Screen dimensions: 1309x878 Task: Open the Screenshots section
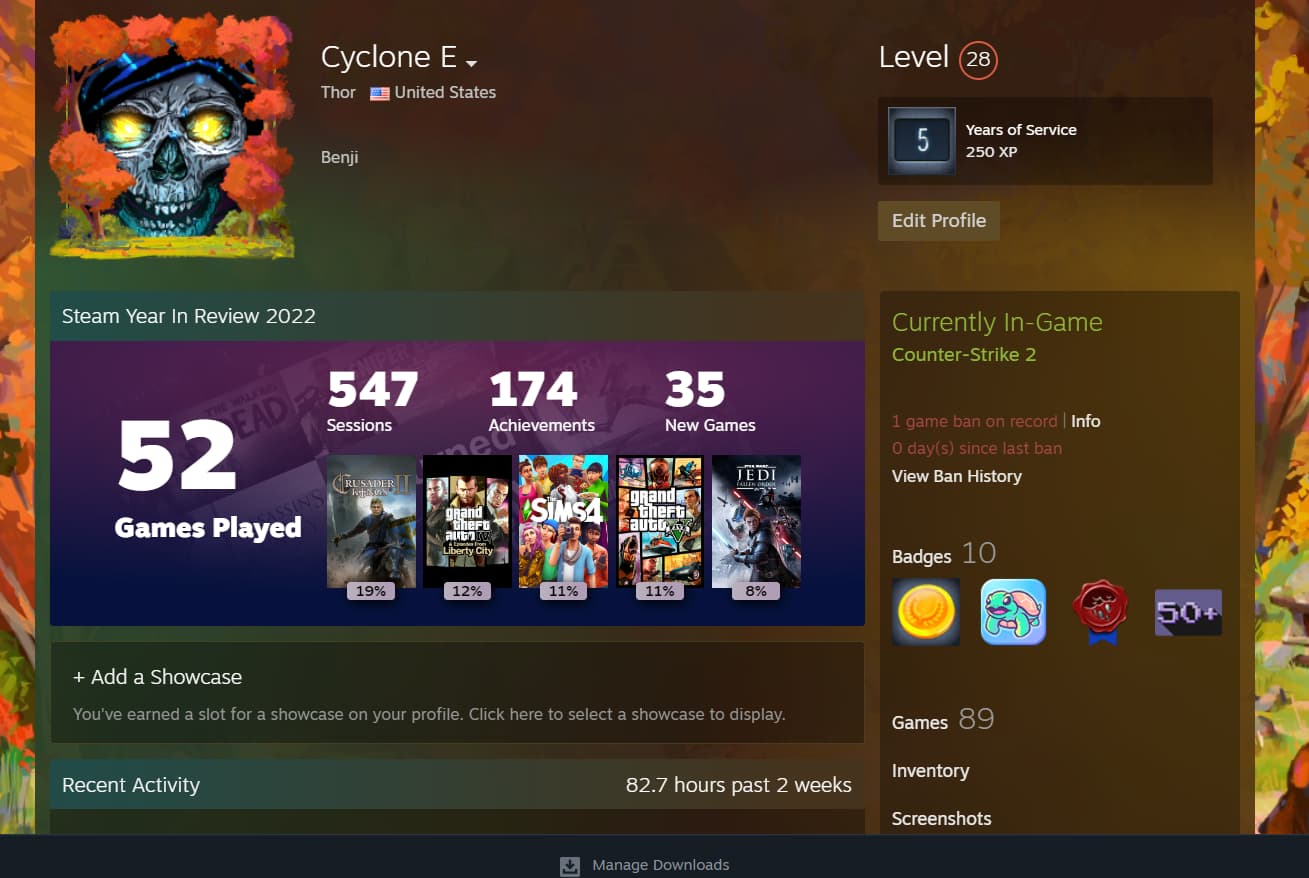(x=941, y=818)
